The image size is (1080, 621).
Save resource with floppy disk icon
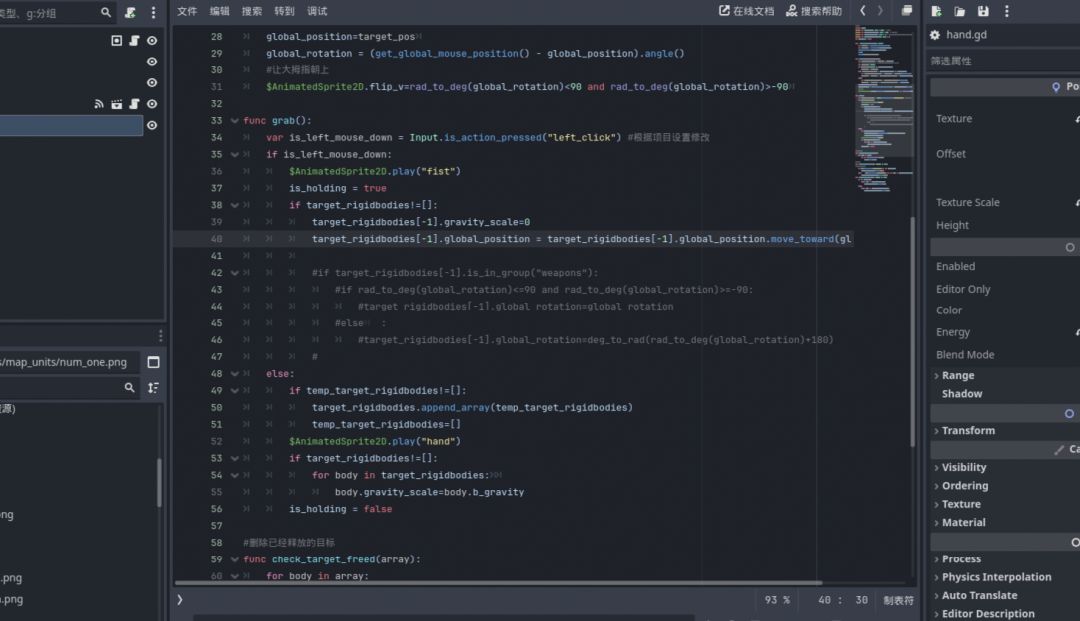[x=983, y=11]
